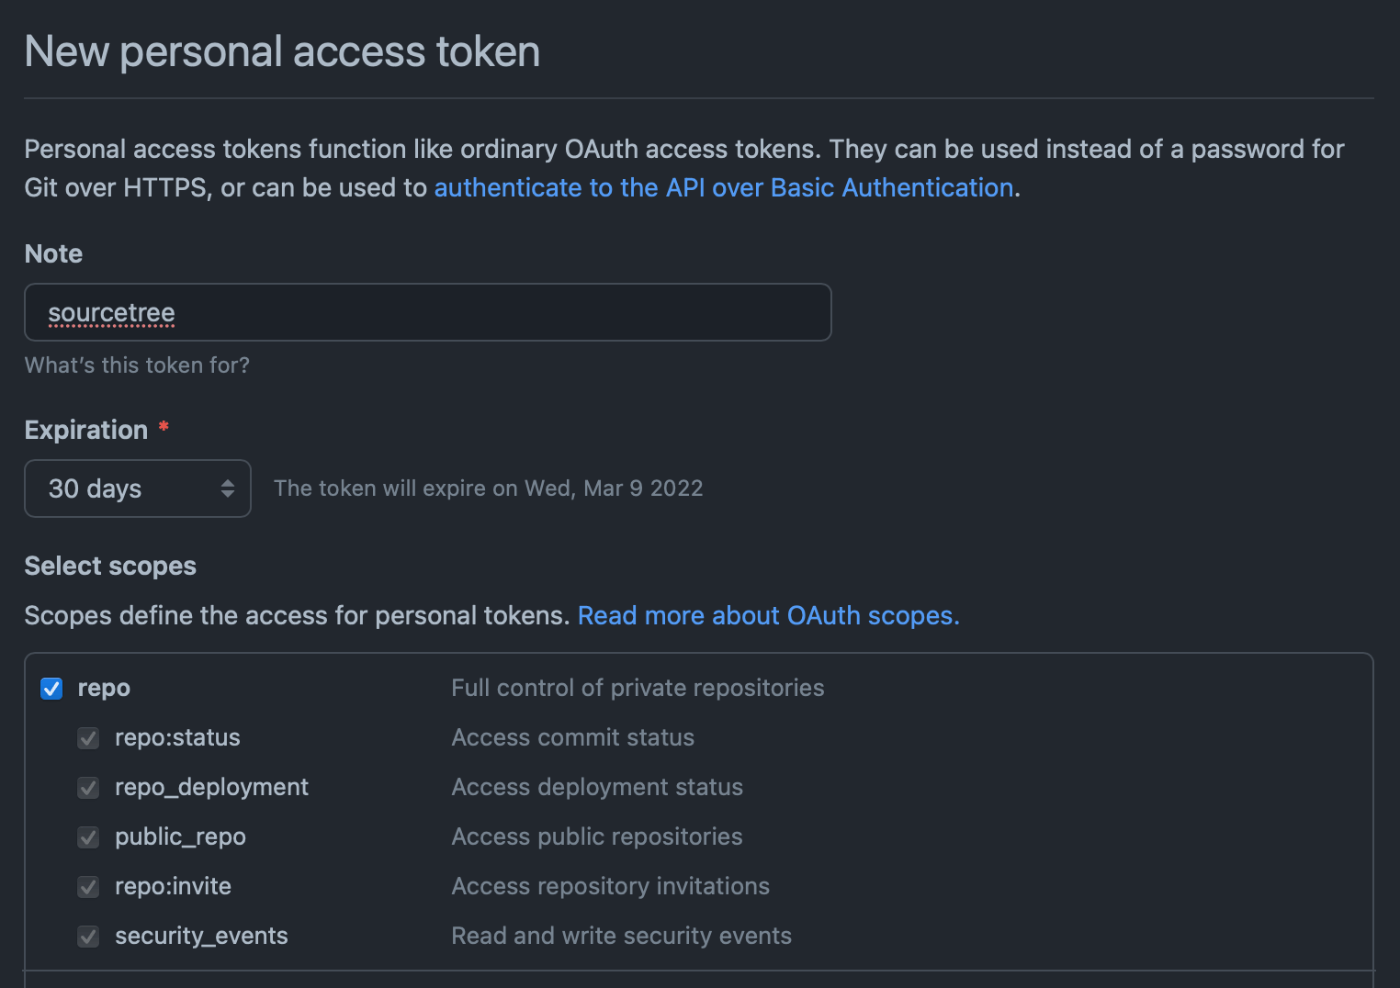Toggle the security_events checkbox
The image size is (1400, 988).
click(x=89, y=937)
